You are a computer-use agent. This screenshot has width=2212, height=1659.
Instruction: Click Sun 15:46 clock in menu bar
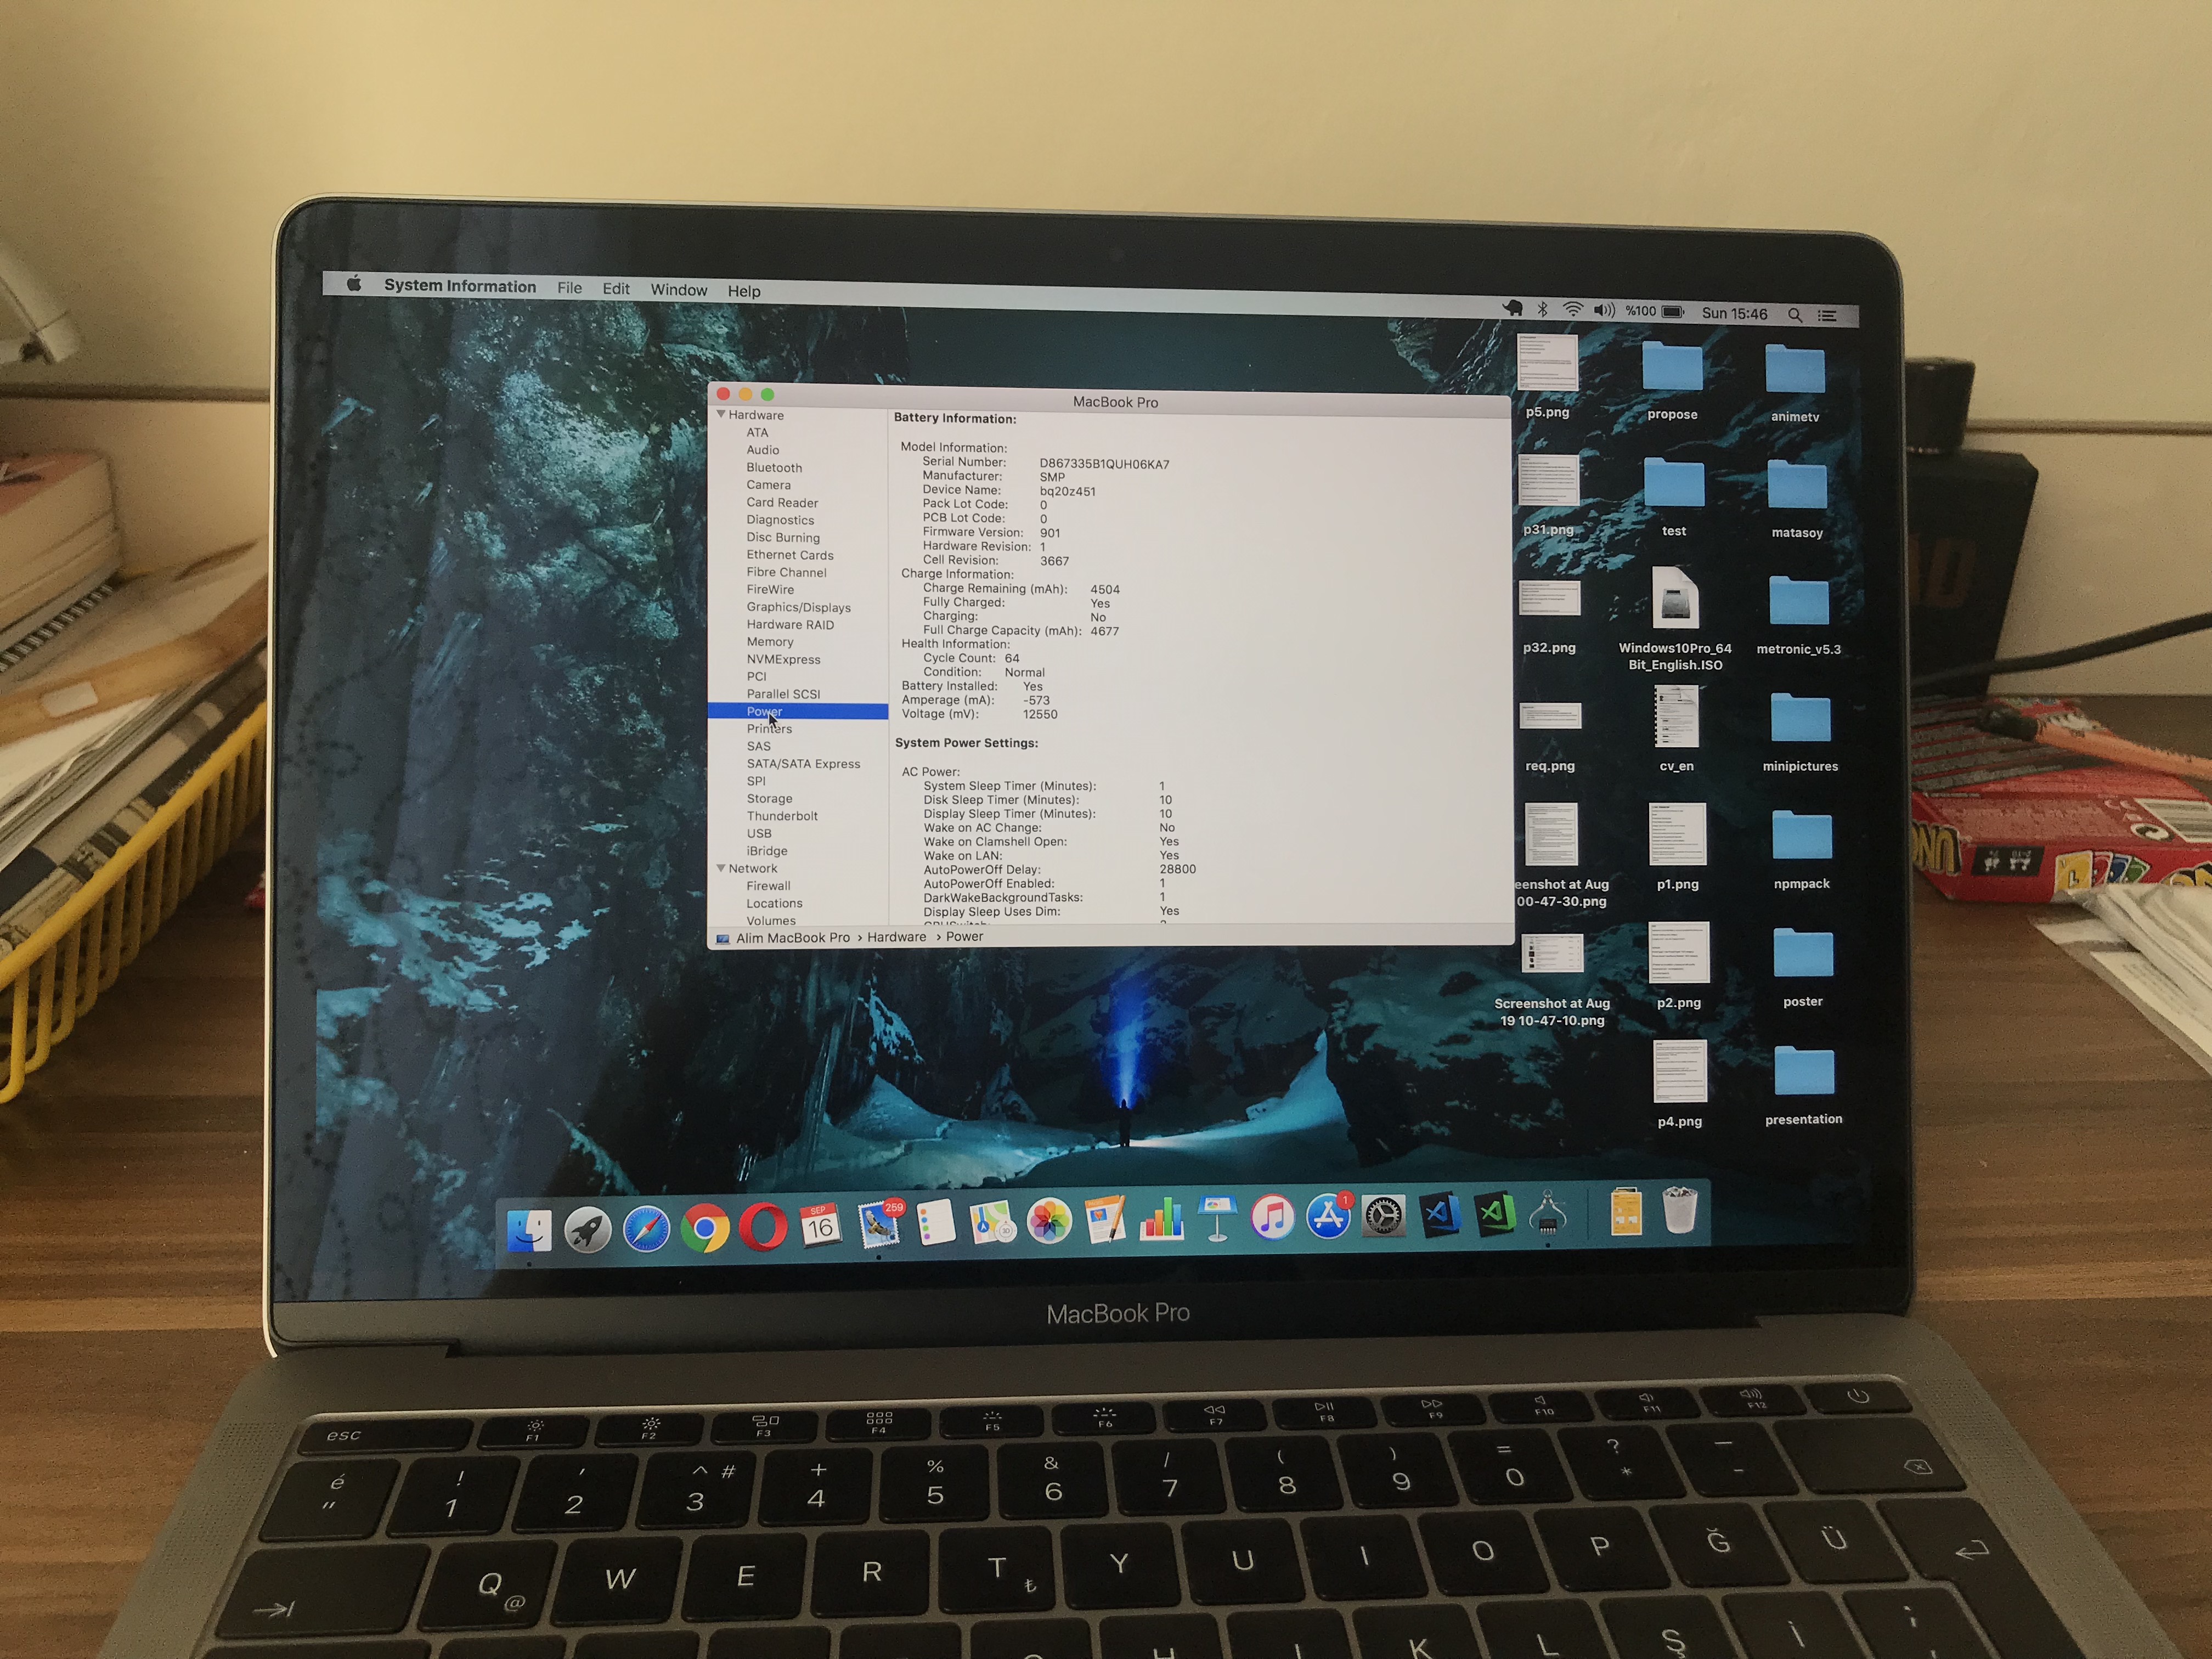pyautogui.click(x=1734, y=313)
